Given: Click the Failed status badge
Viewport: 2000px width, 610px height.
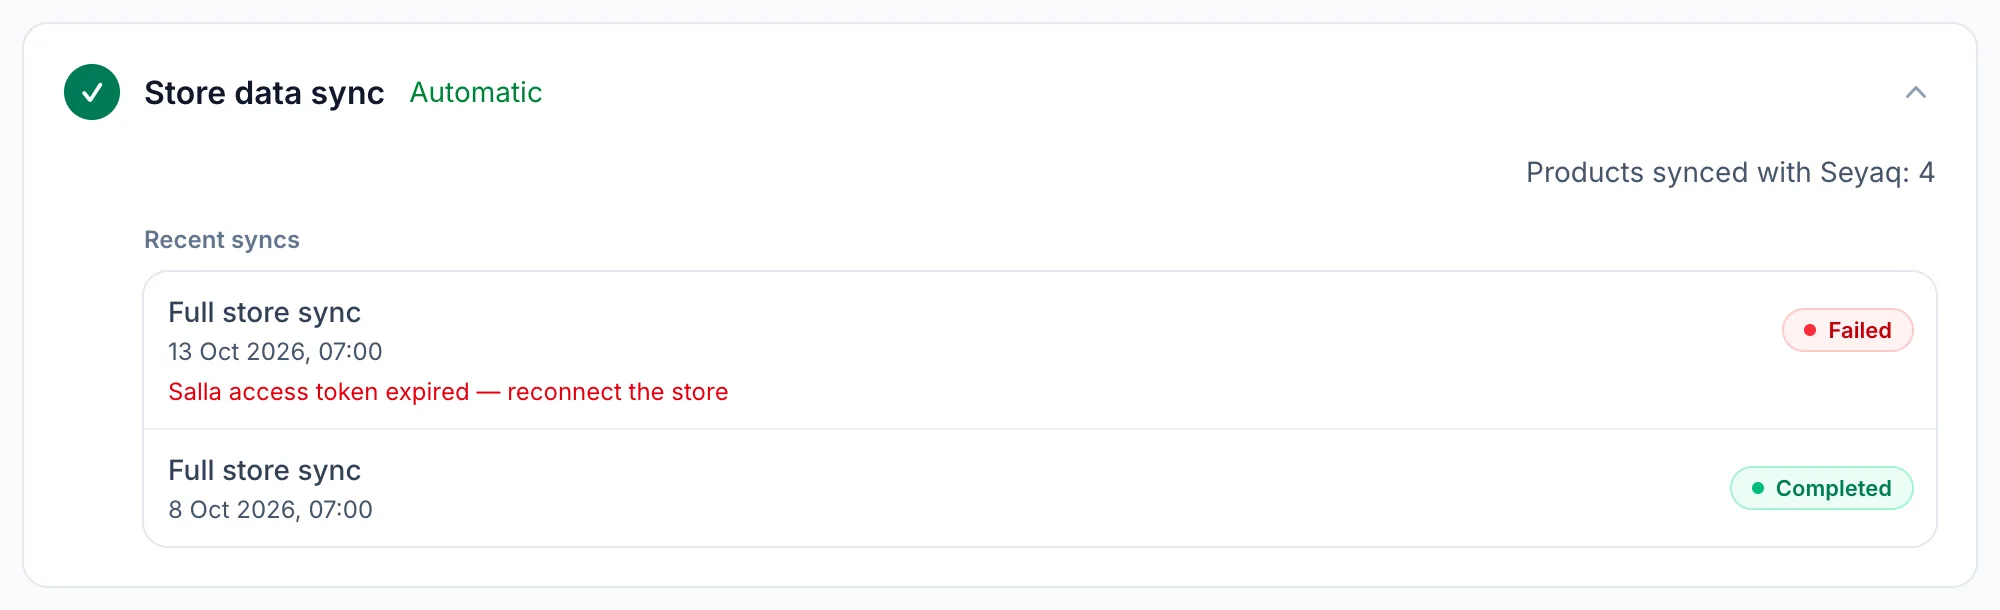Looking at the screenshot, I should coord(1847,330).
